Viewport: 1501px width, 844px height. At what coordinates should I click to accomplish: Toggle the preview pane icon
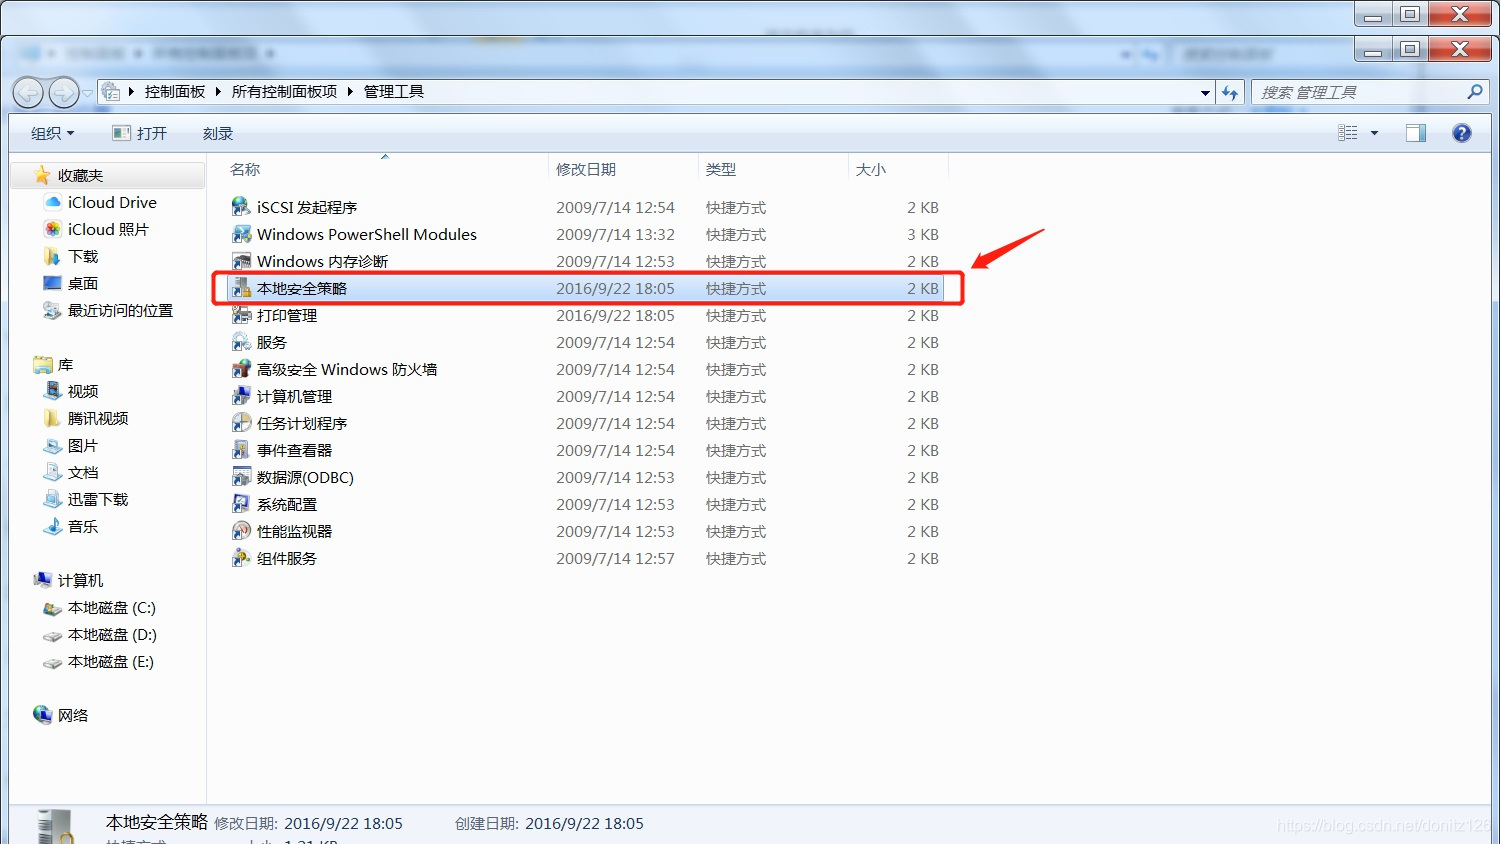[1415, 133]
